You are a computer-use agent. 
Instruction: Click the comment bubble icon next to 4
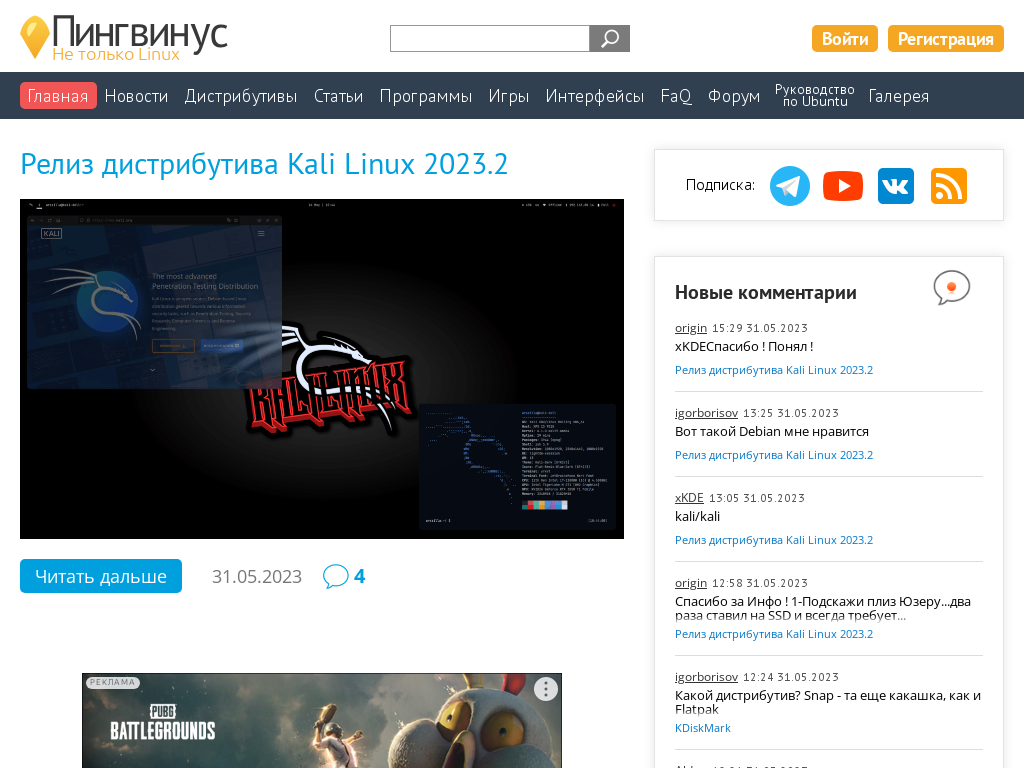[336, 576]
